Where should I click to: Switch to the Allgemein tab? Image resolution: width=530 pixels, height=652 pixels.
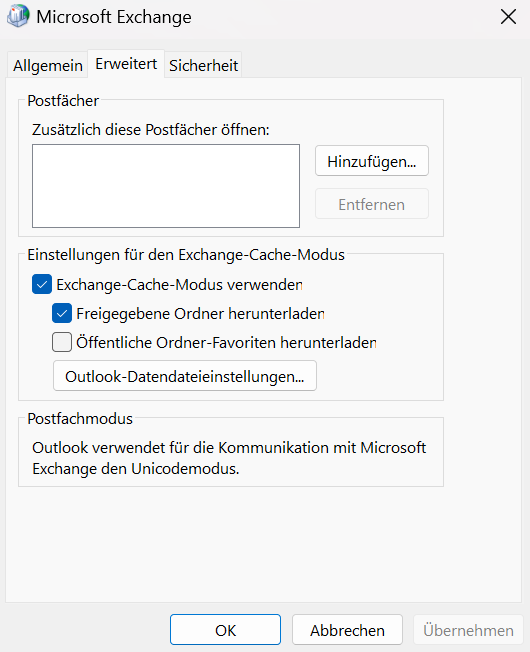click(48, 65)
